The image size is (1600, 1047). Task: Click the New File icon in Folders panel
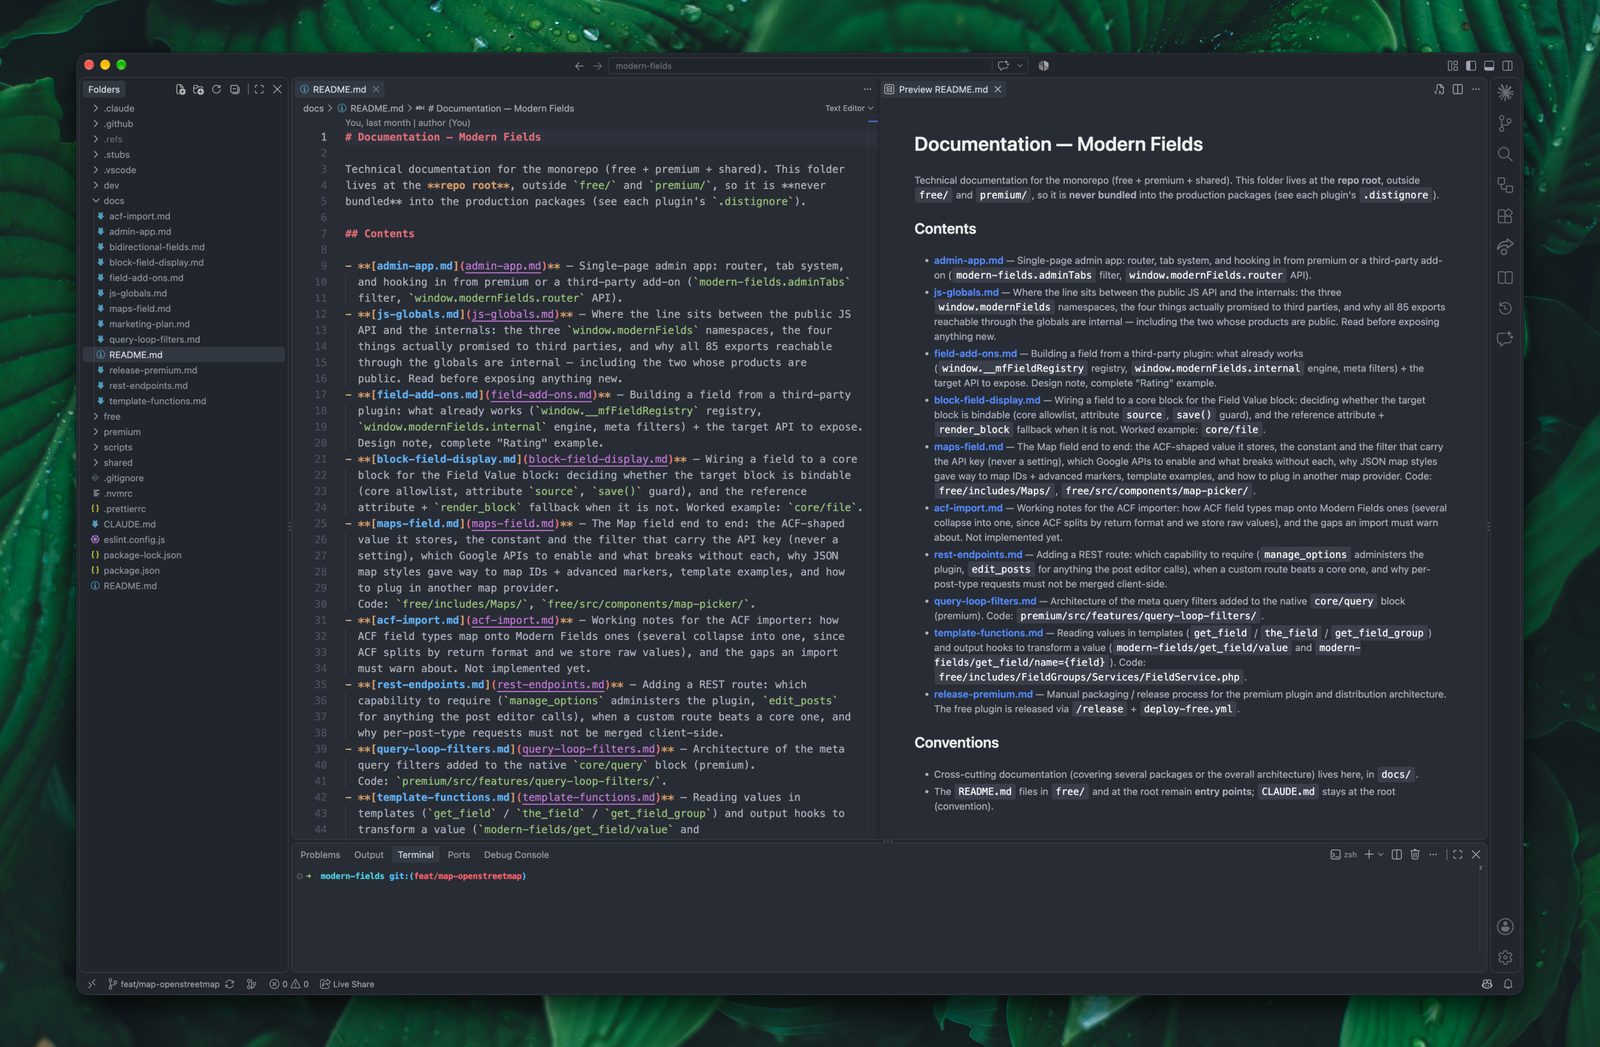pos(180,90)
